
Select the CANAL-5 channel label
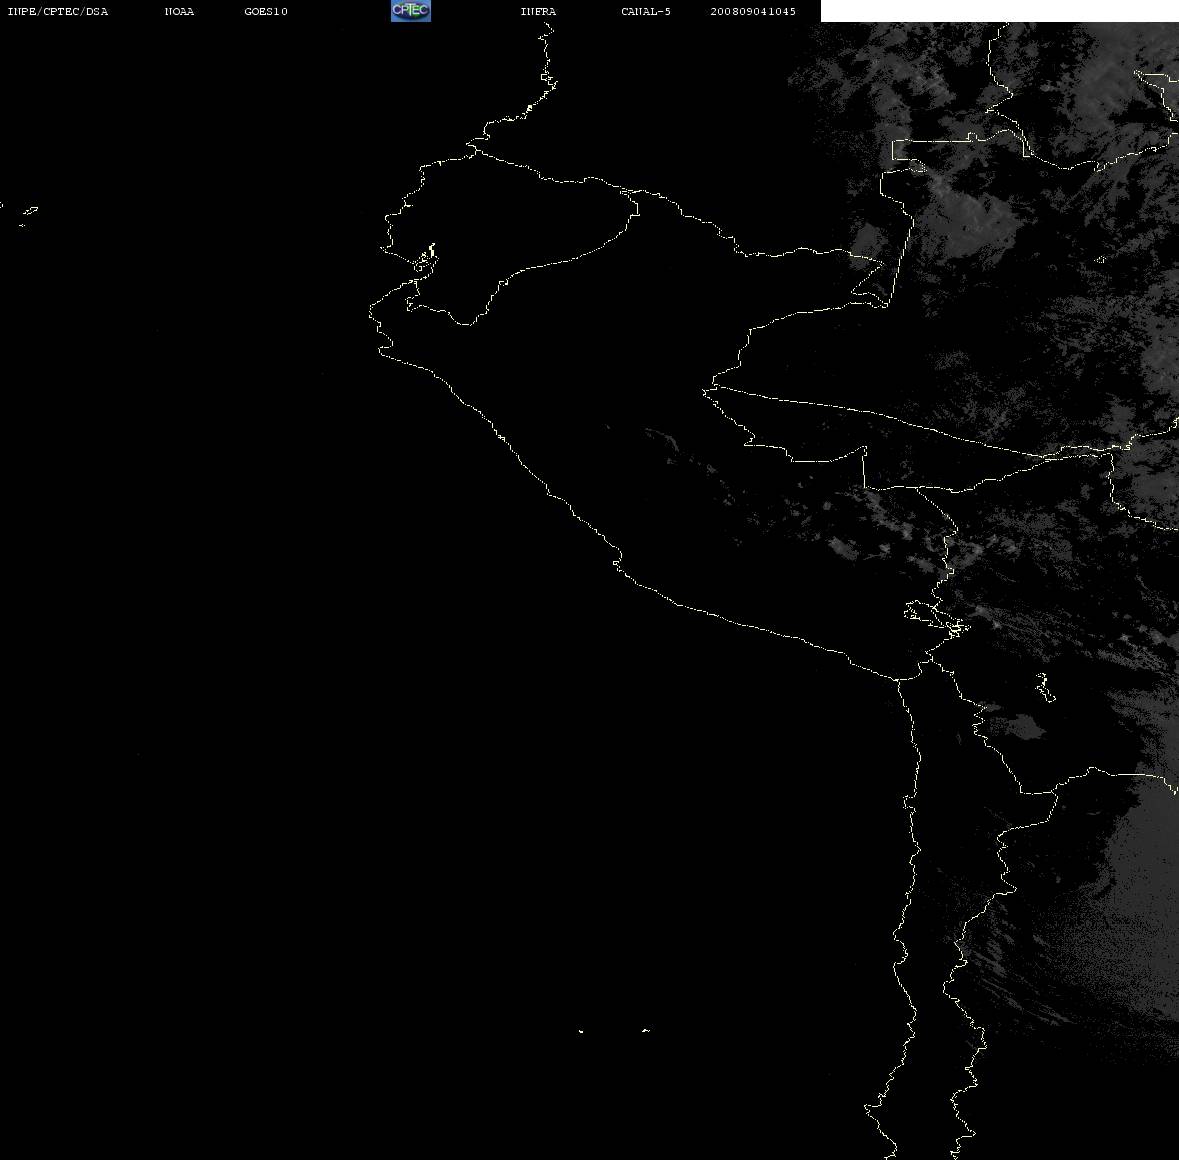click(646, 11)
